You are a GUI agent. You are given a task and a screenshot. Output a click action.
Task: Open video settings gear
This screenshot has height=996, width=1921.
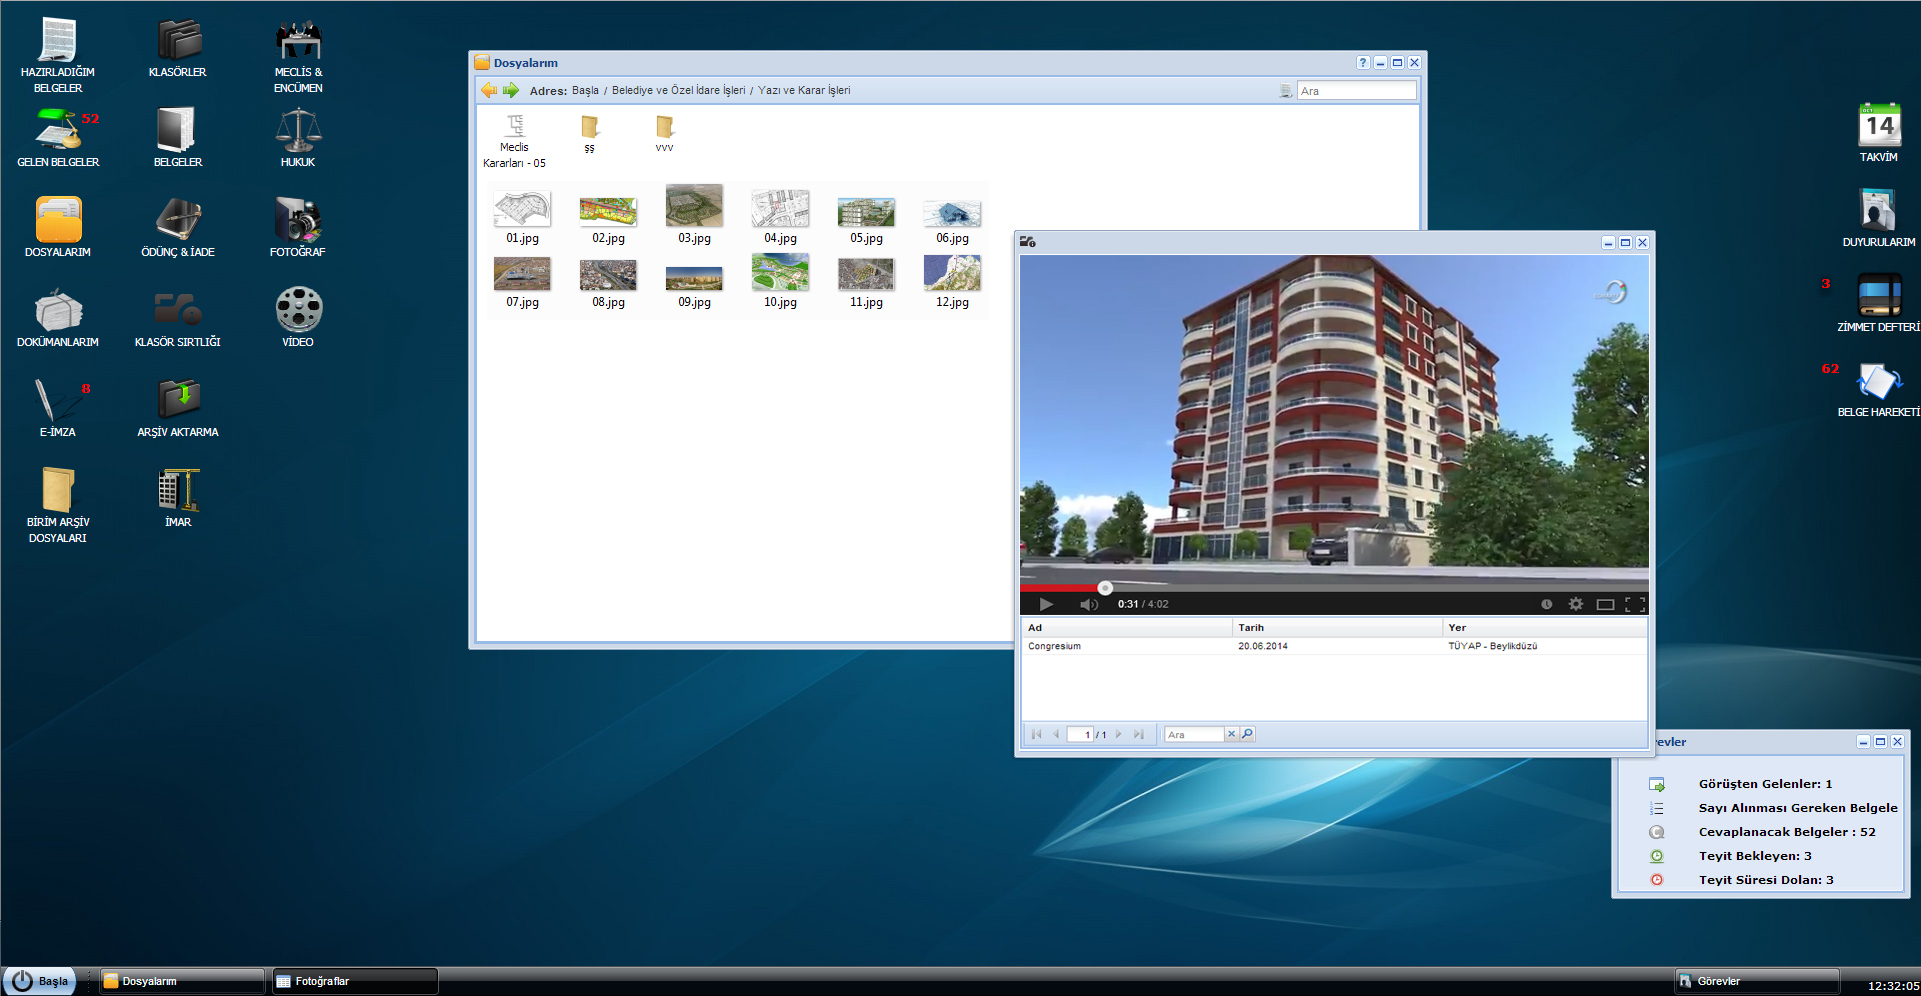pos(1576,604)
